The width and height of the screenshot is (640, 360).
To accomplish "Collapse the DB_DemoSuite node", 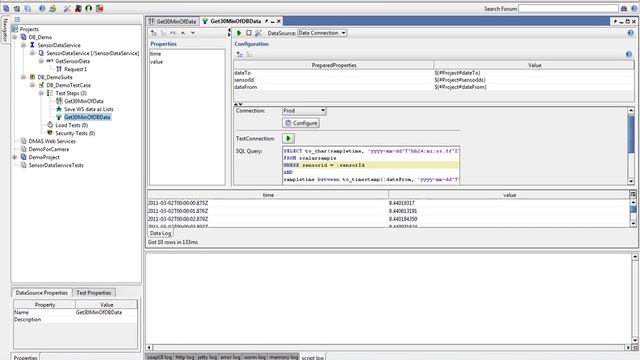I will [x=24, y=77].
